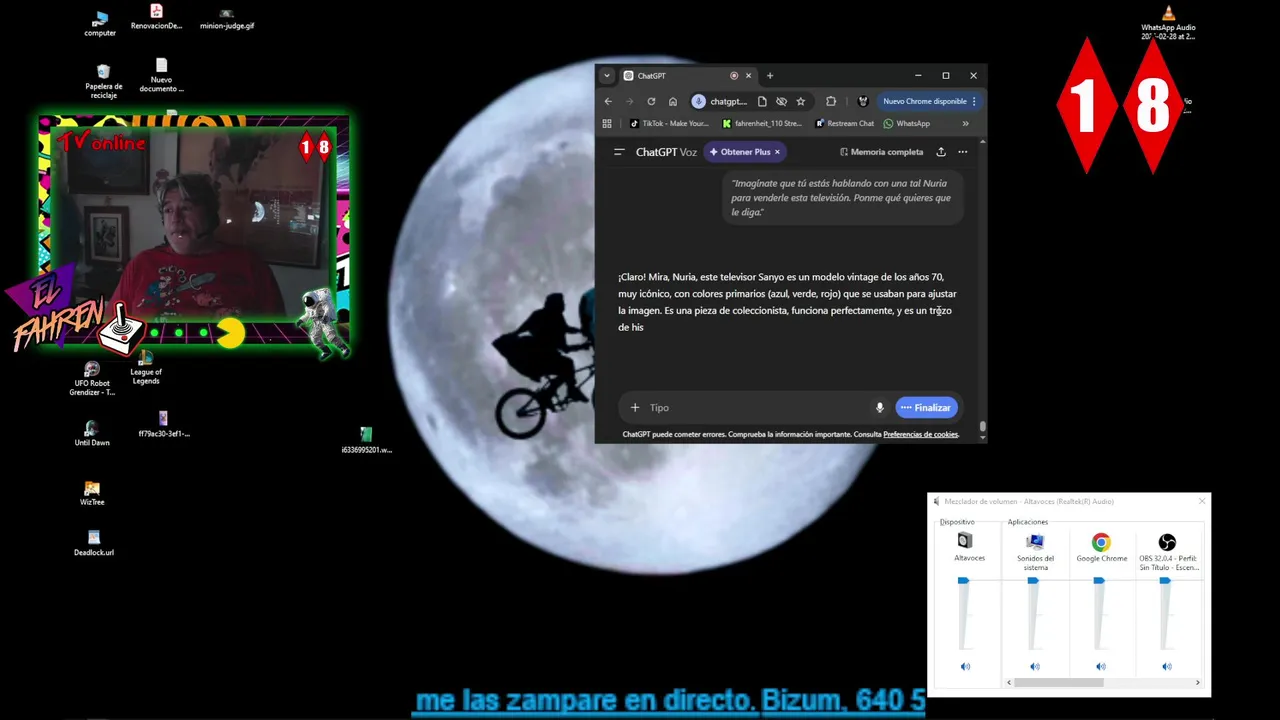The width and height of the screenshot is (1280, 720).
Task: Open the tab search dropdown arrow
Action: [606, 76]
